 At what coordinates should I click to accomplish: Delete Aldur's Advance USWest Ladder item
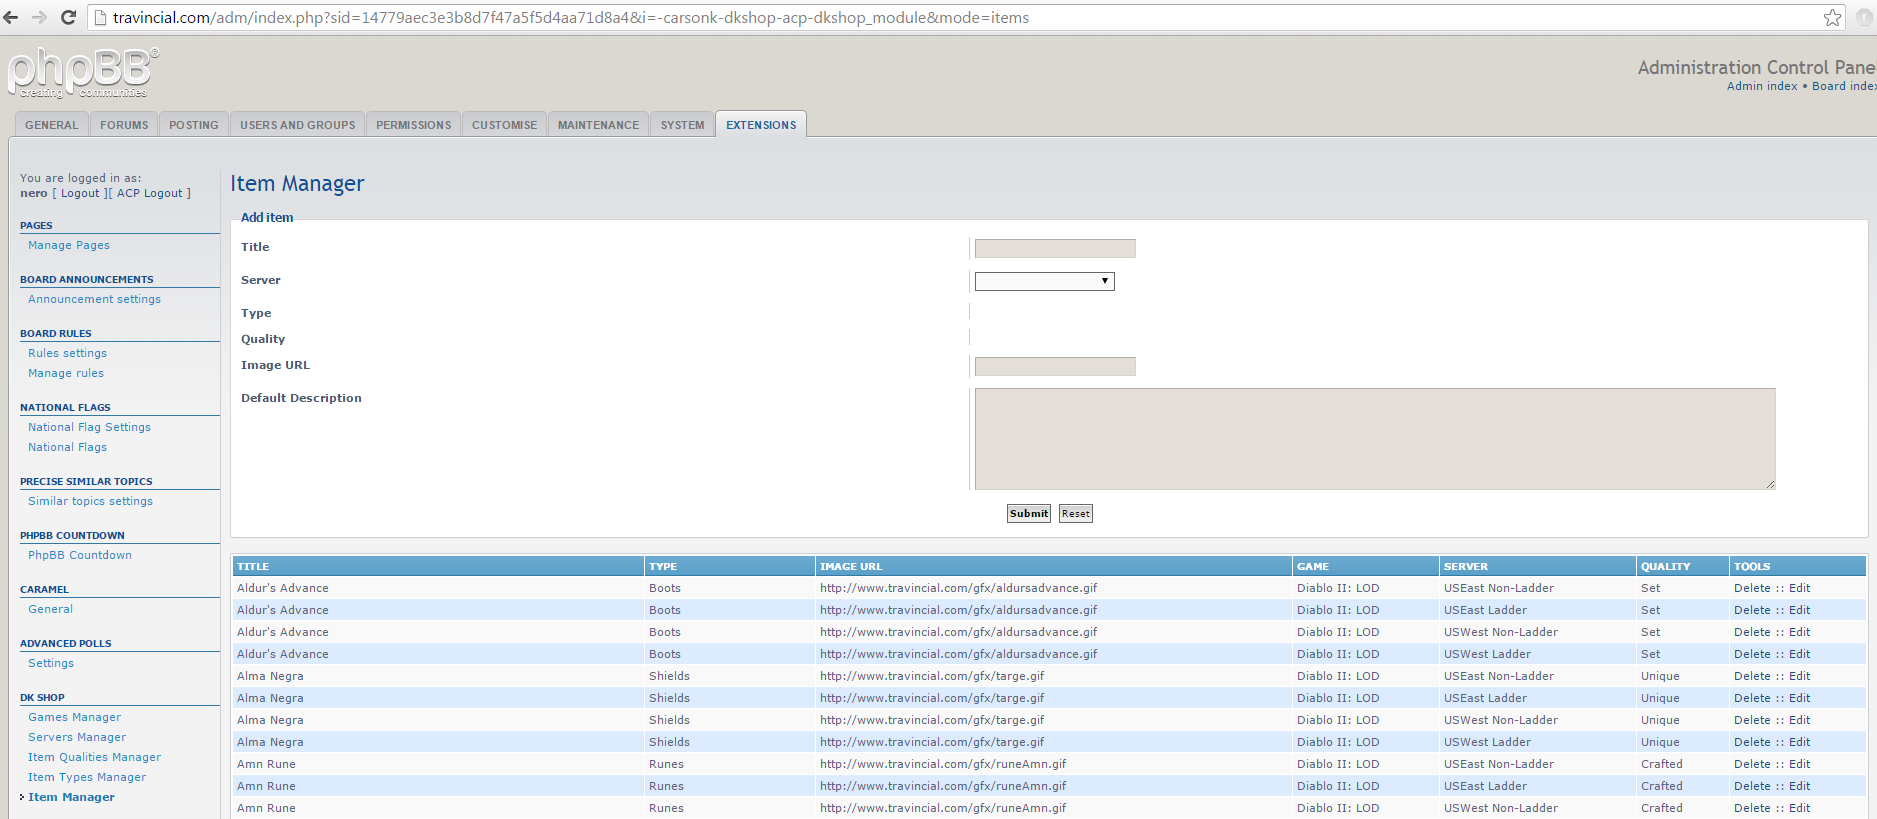1752,654
